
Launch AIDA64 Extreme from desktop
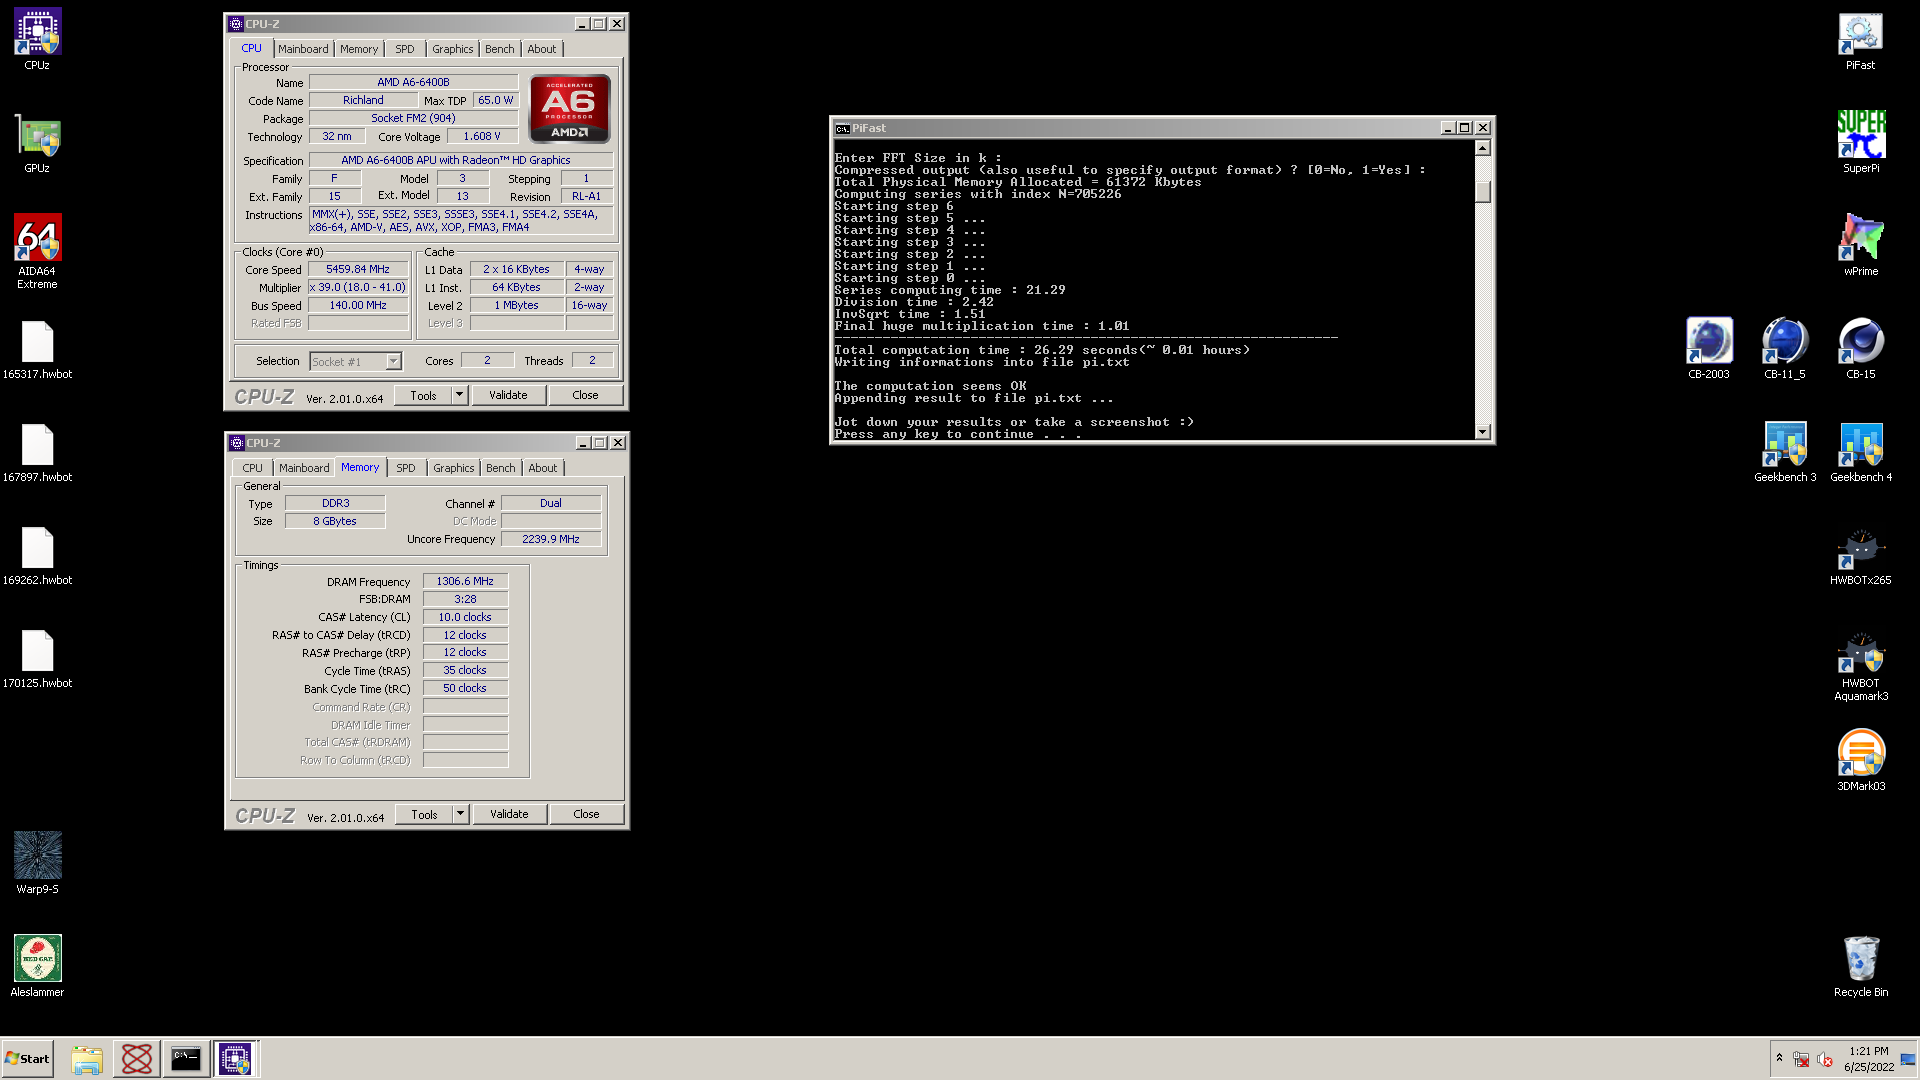click(37, 251)
